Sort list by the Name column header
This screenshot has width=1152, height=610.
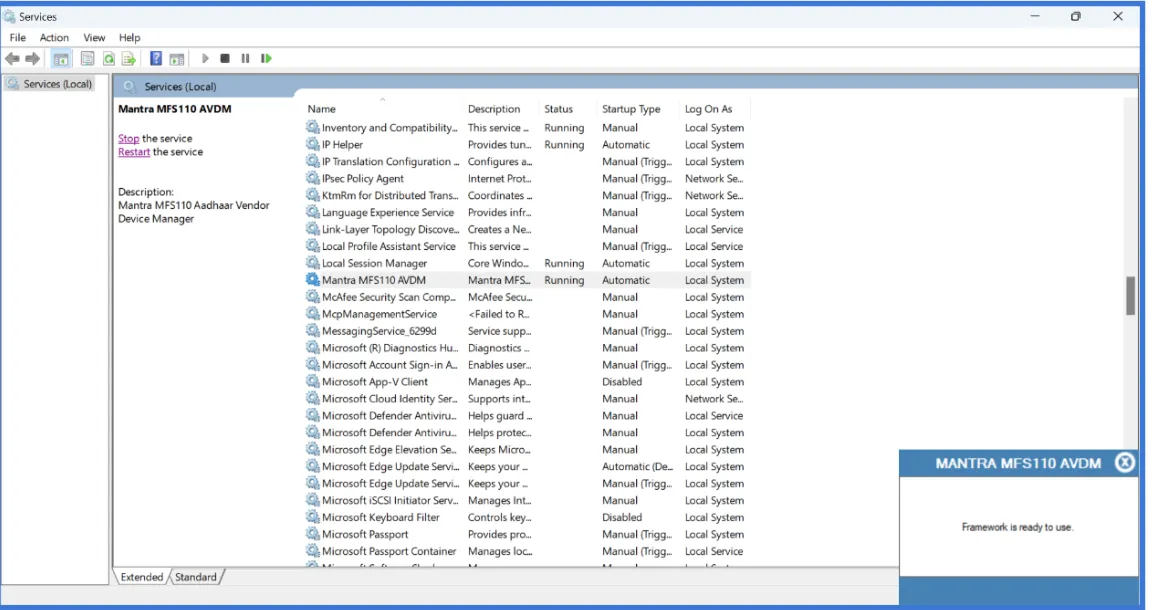[322, 109]
